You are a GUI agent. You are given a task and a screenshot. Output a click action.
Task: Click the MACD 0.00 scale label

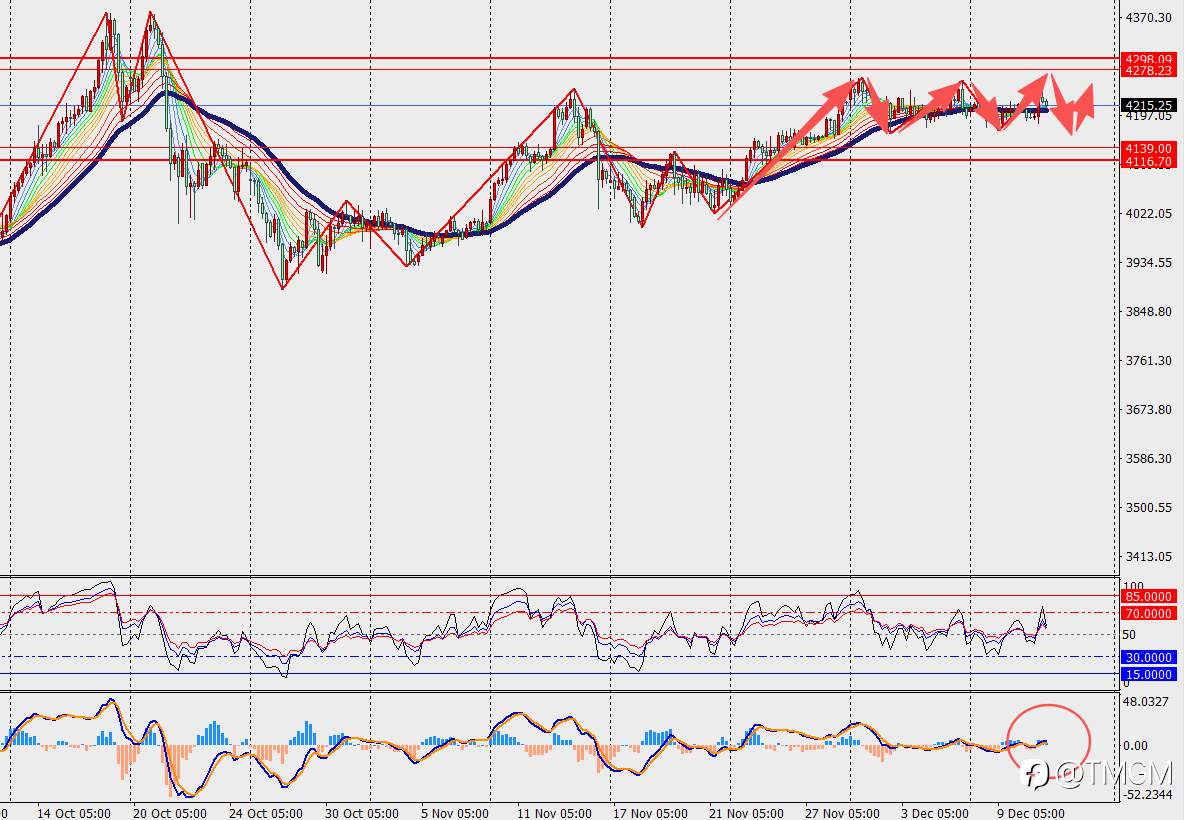[x=1135, y=746]
